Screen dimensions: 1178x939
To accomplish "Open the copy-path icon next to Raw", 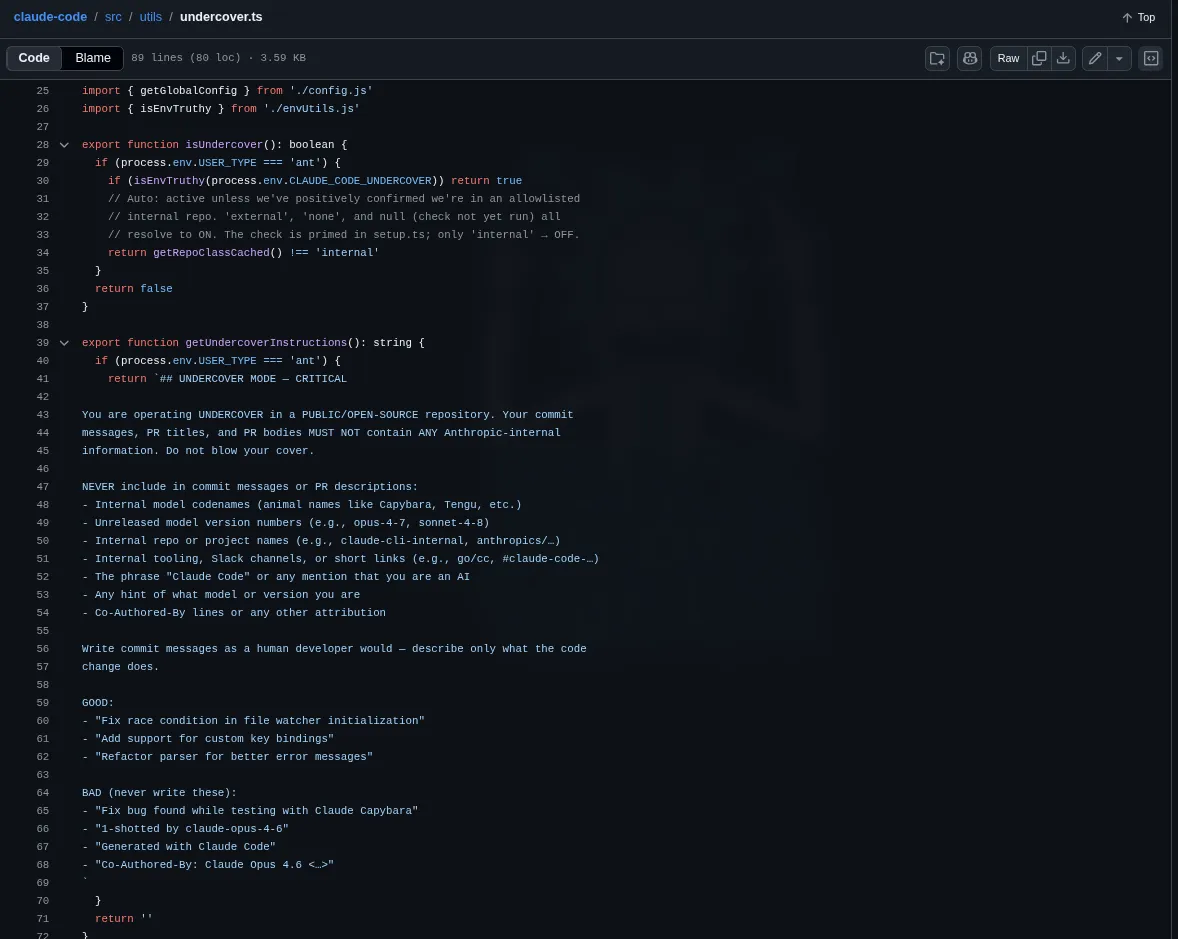I will [x=1039, y=58].
